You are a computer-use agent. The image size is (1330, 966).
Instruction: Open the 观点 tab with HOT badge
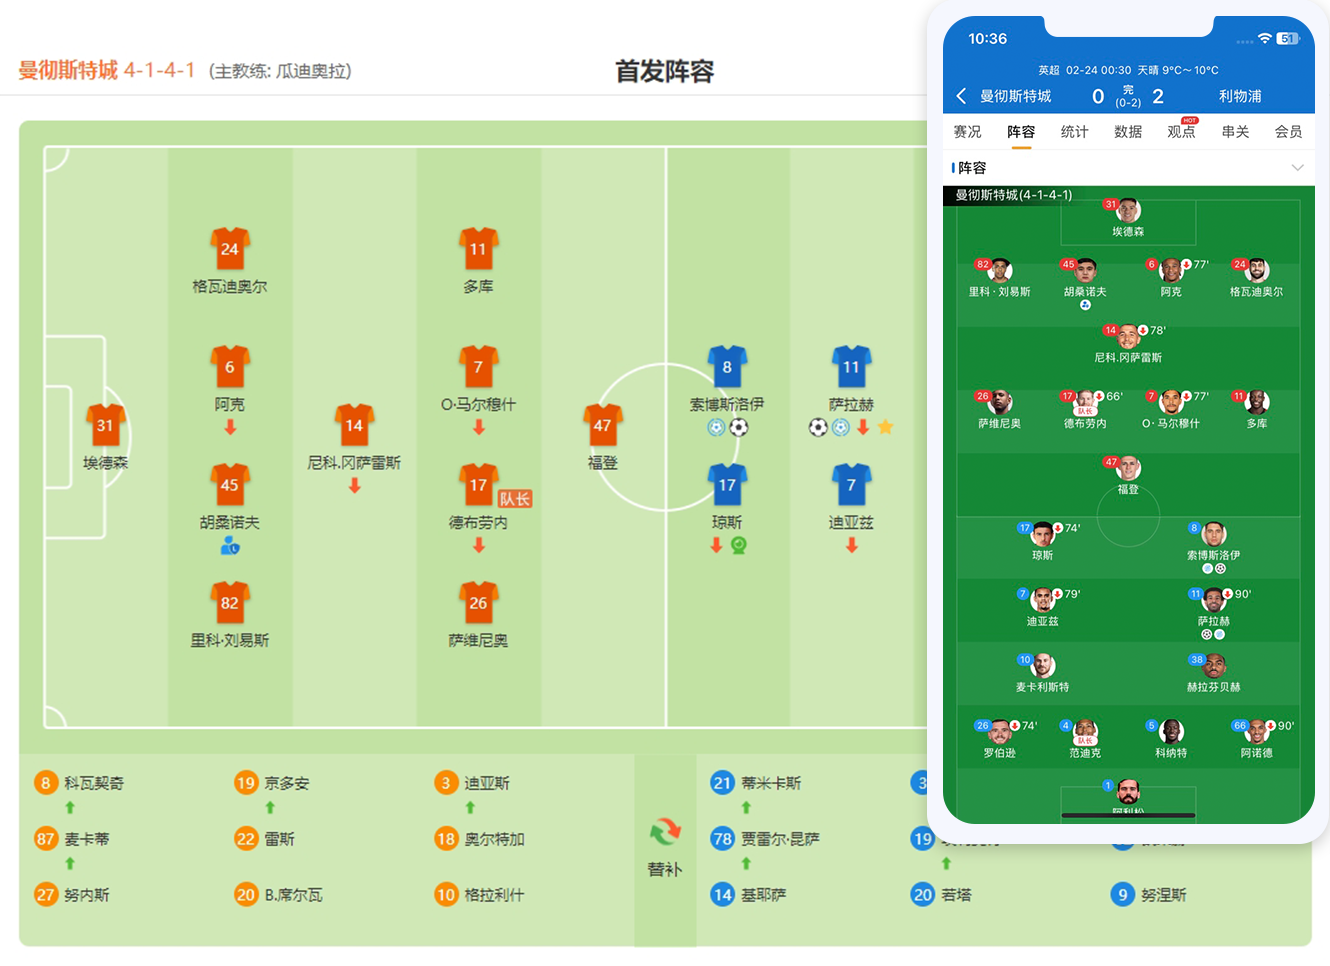[x=1181, y=132]
